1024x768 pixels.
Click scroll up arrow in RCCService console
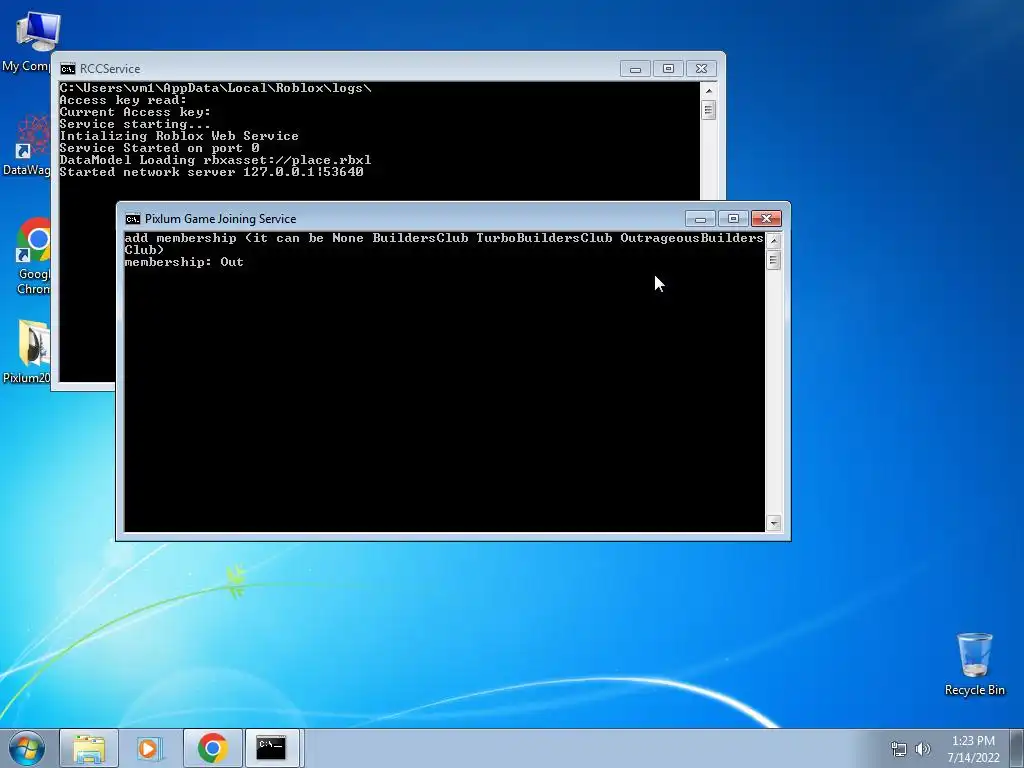pyautogui.click(x=709, y=91)
